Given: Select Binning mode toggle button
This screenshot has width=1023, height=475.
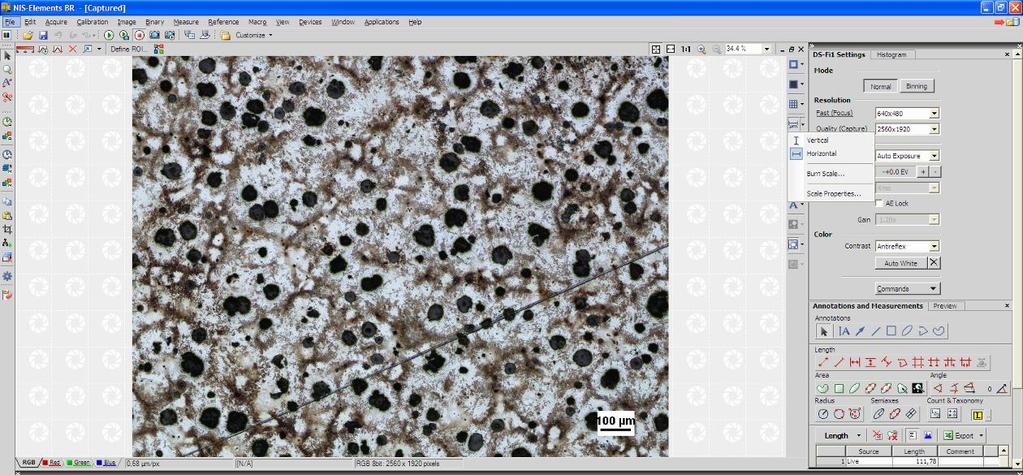Looking at the screenshot, I should tap(917, 86).
